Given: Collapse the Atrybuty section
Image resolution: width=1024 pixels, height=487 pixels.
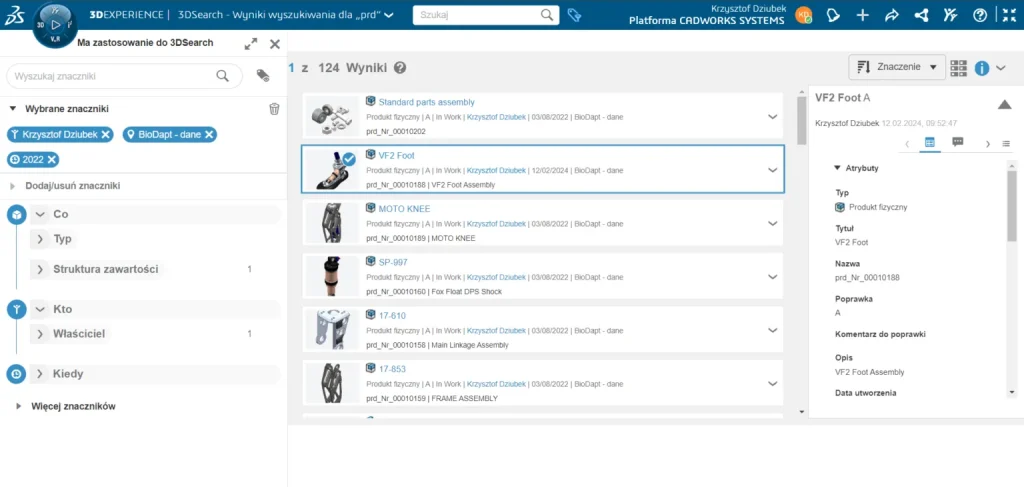Looking at the screenshot, I should [x=837, y=168].
